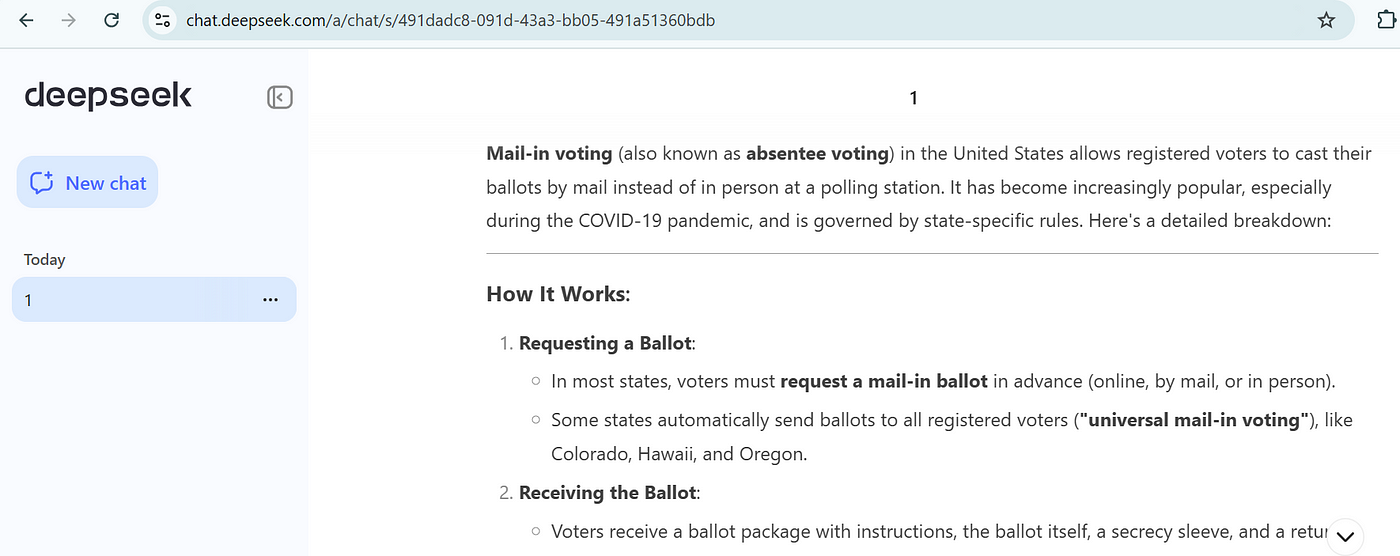Viewport: 1400px width, 556px height.
Task: Click the "Receiving the Ballot" list heading
Action: pyautogui.click(x=608, y=493)
